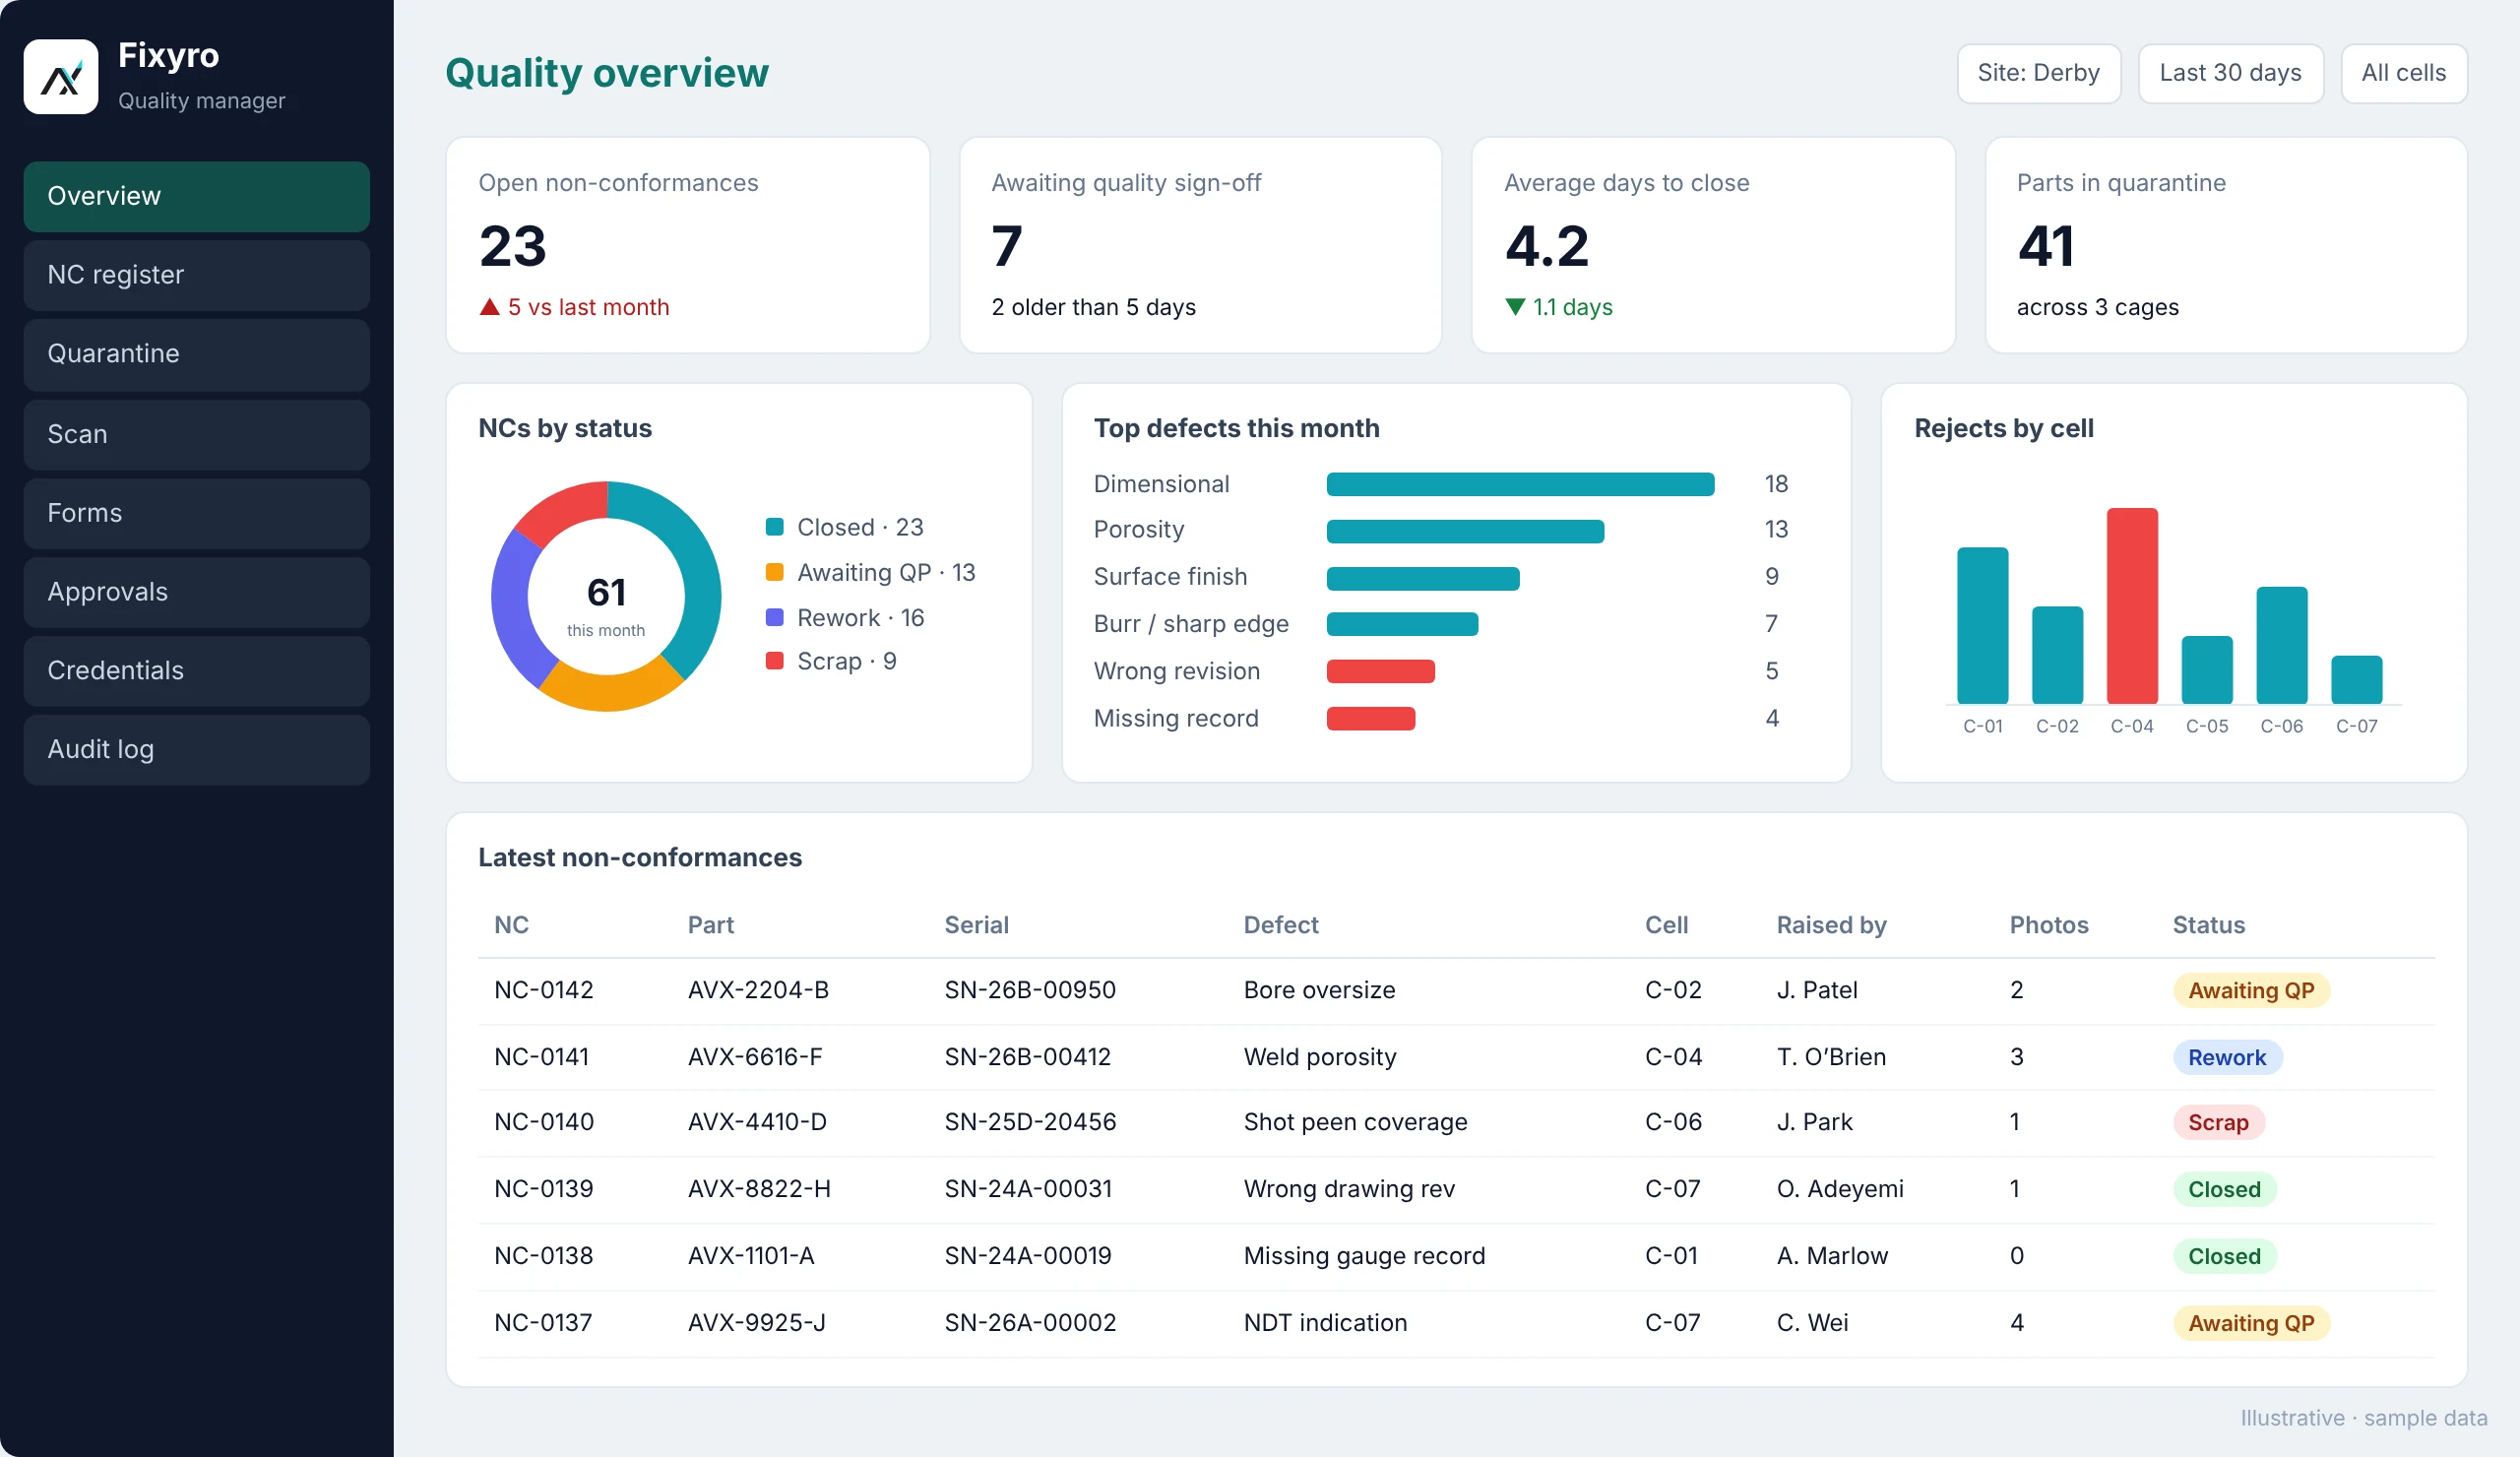Open record NC-0142
Image resolution: width=2520 pixels, height=1457 pixels.
543,990
